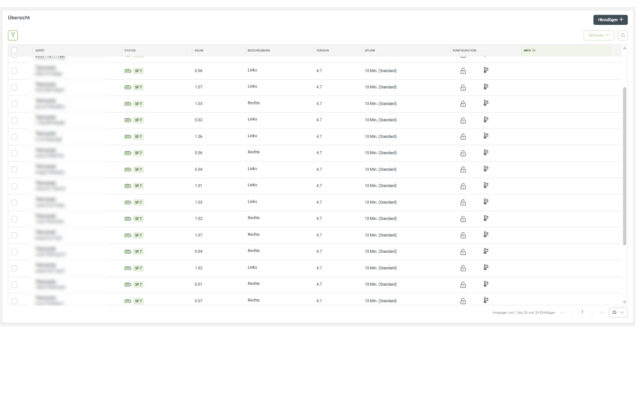Open the configuration flag icon in 1.02 Links row
The width and height of the screenshot is (640, 400).
pyautogui.click(x=486, y=268)
